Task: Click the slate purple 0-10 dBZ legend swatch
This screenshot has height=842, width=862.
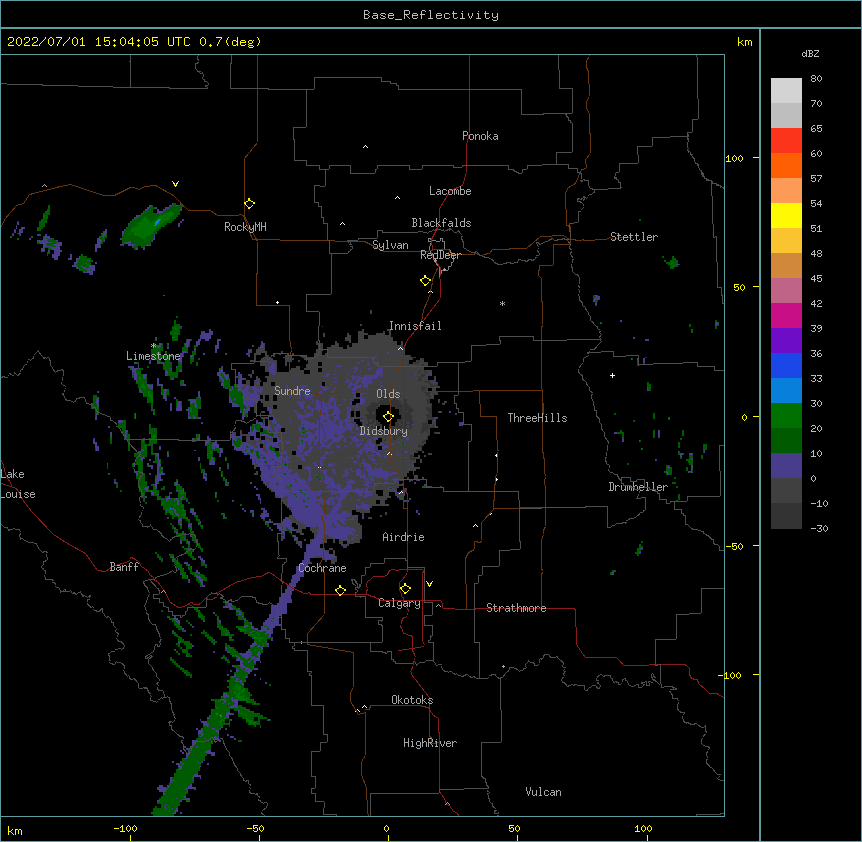Action: 786,466
